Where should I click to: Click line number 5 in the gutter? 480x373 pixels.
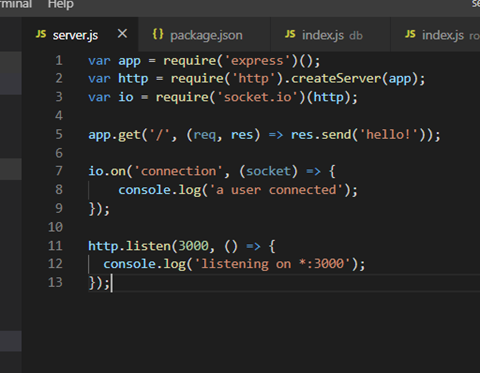(59, 134)
